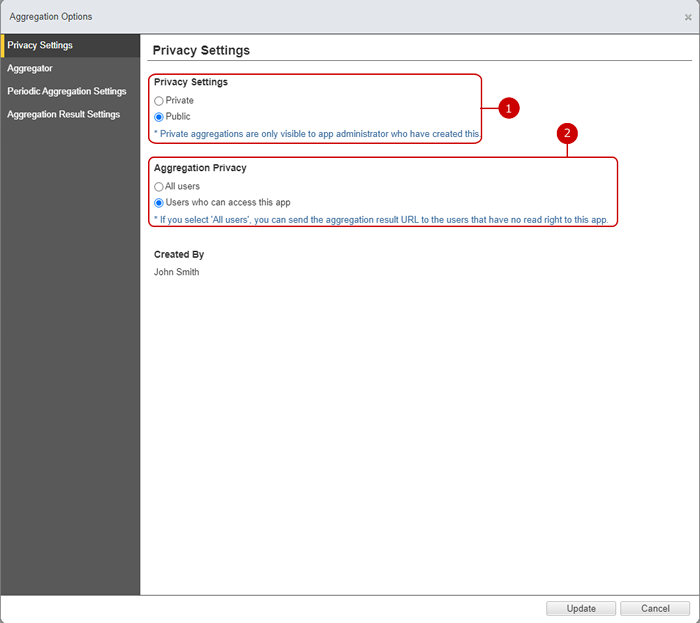Click the Aggregation Privacy group heading
The width and height of the screenshot is (700, 623).
pyautogui.click(x=200, y=168)
